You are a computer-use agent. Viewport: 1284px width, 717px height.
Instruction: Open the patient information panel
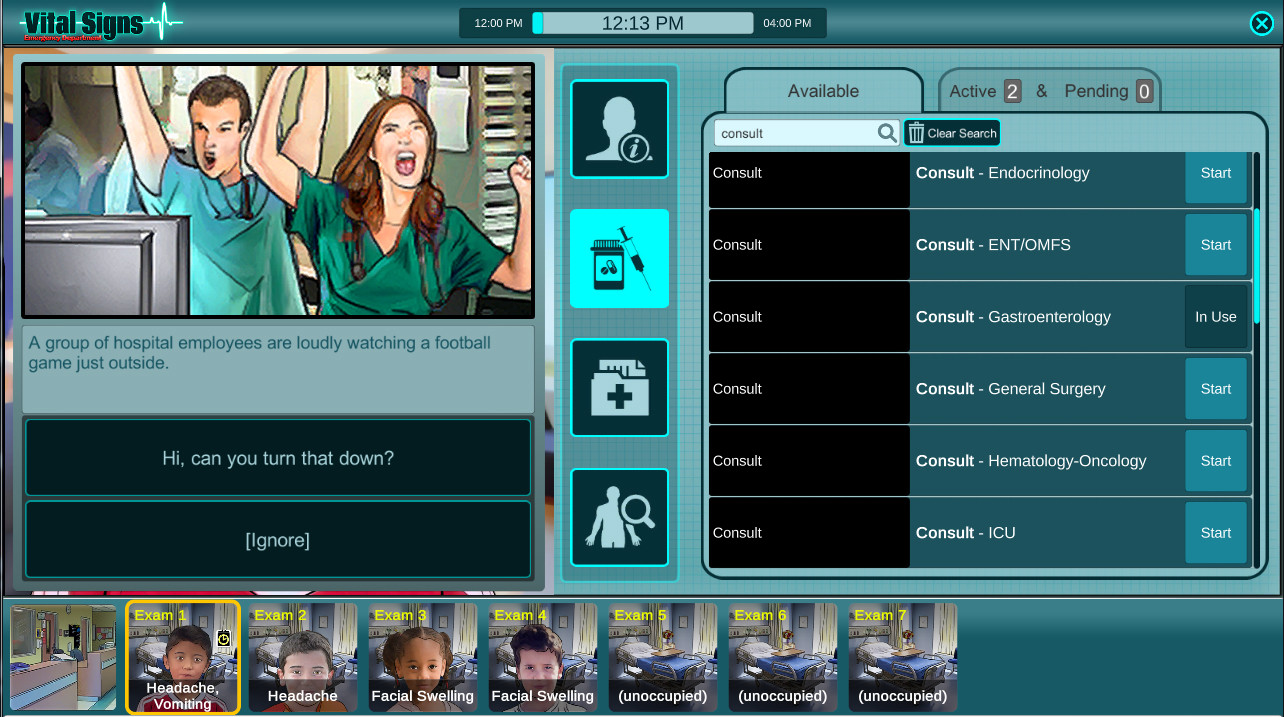point(619,128)
